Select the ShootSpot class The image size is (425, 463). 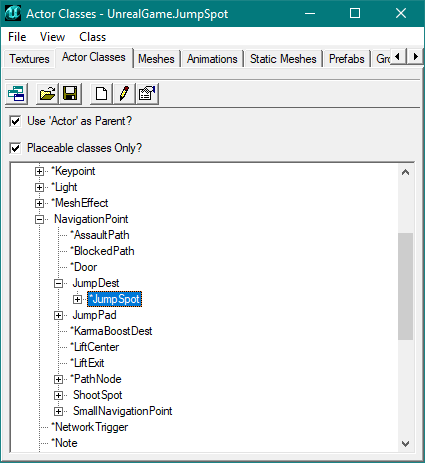click(97, 395)
